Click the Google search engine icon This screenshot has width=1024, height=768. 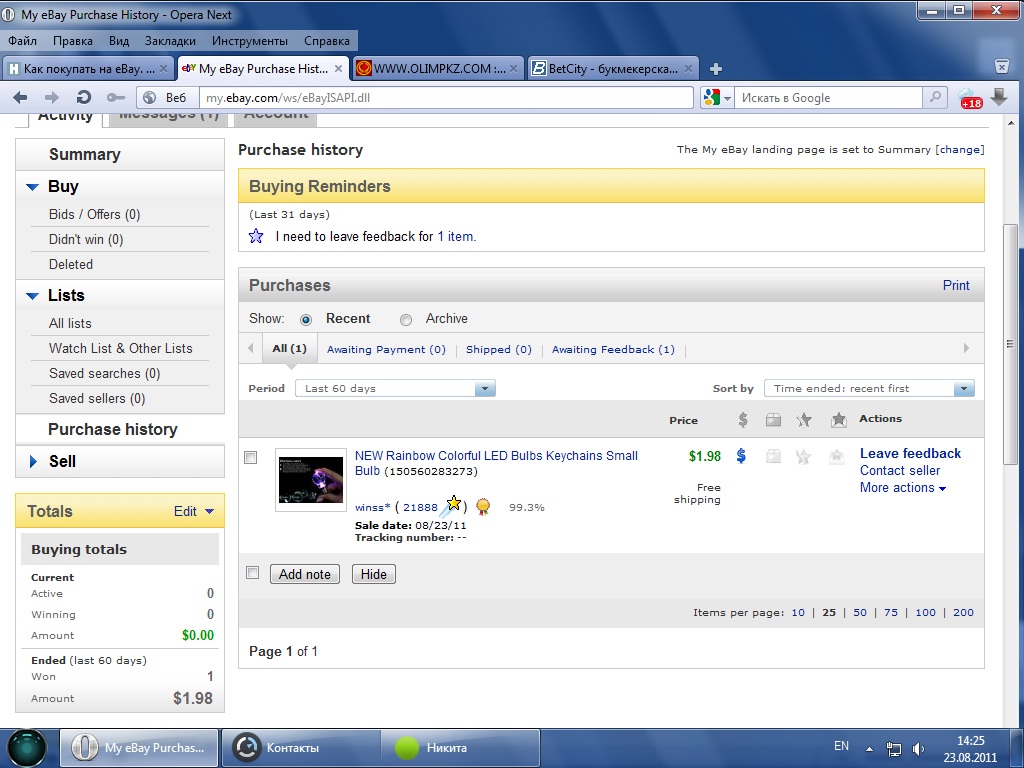pyautogui.click(x=711, y=98)
